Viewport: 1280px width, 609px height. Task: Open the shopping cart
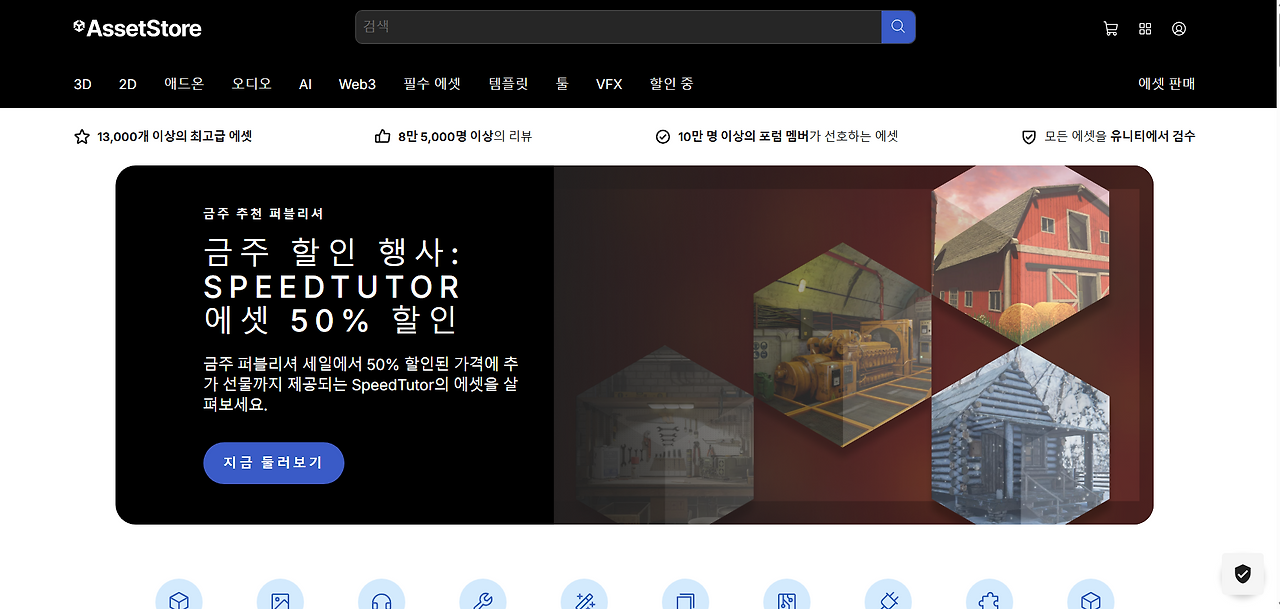[1110, 29]
